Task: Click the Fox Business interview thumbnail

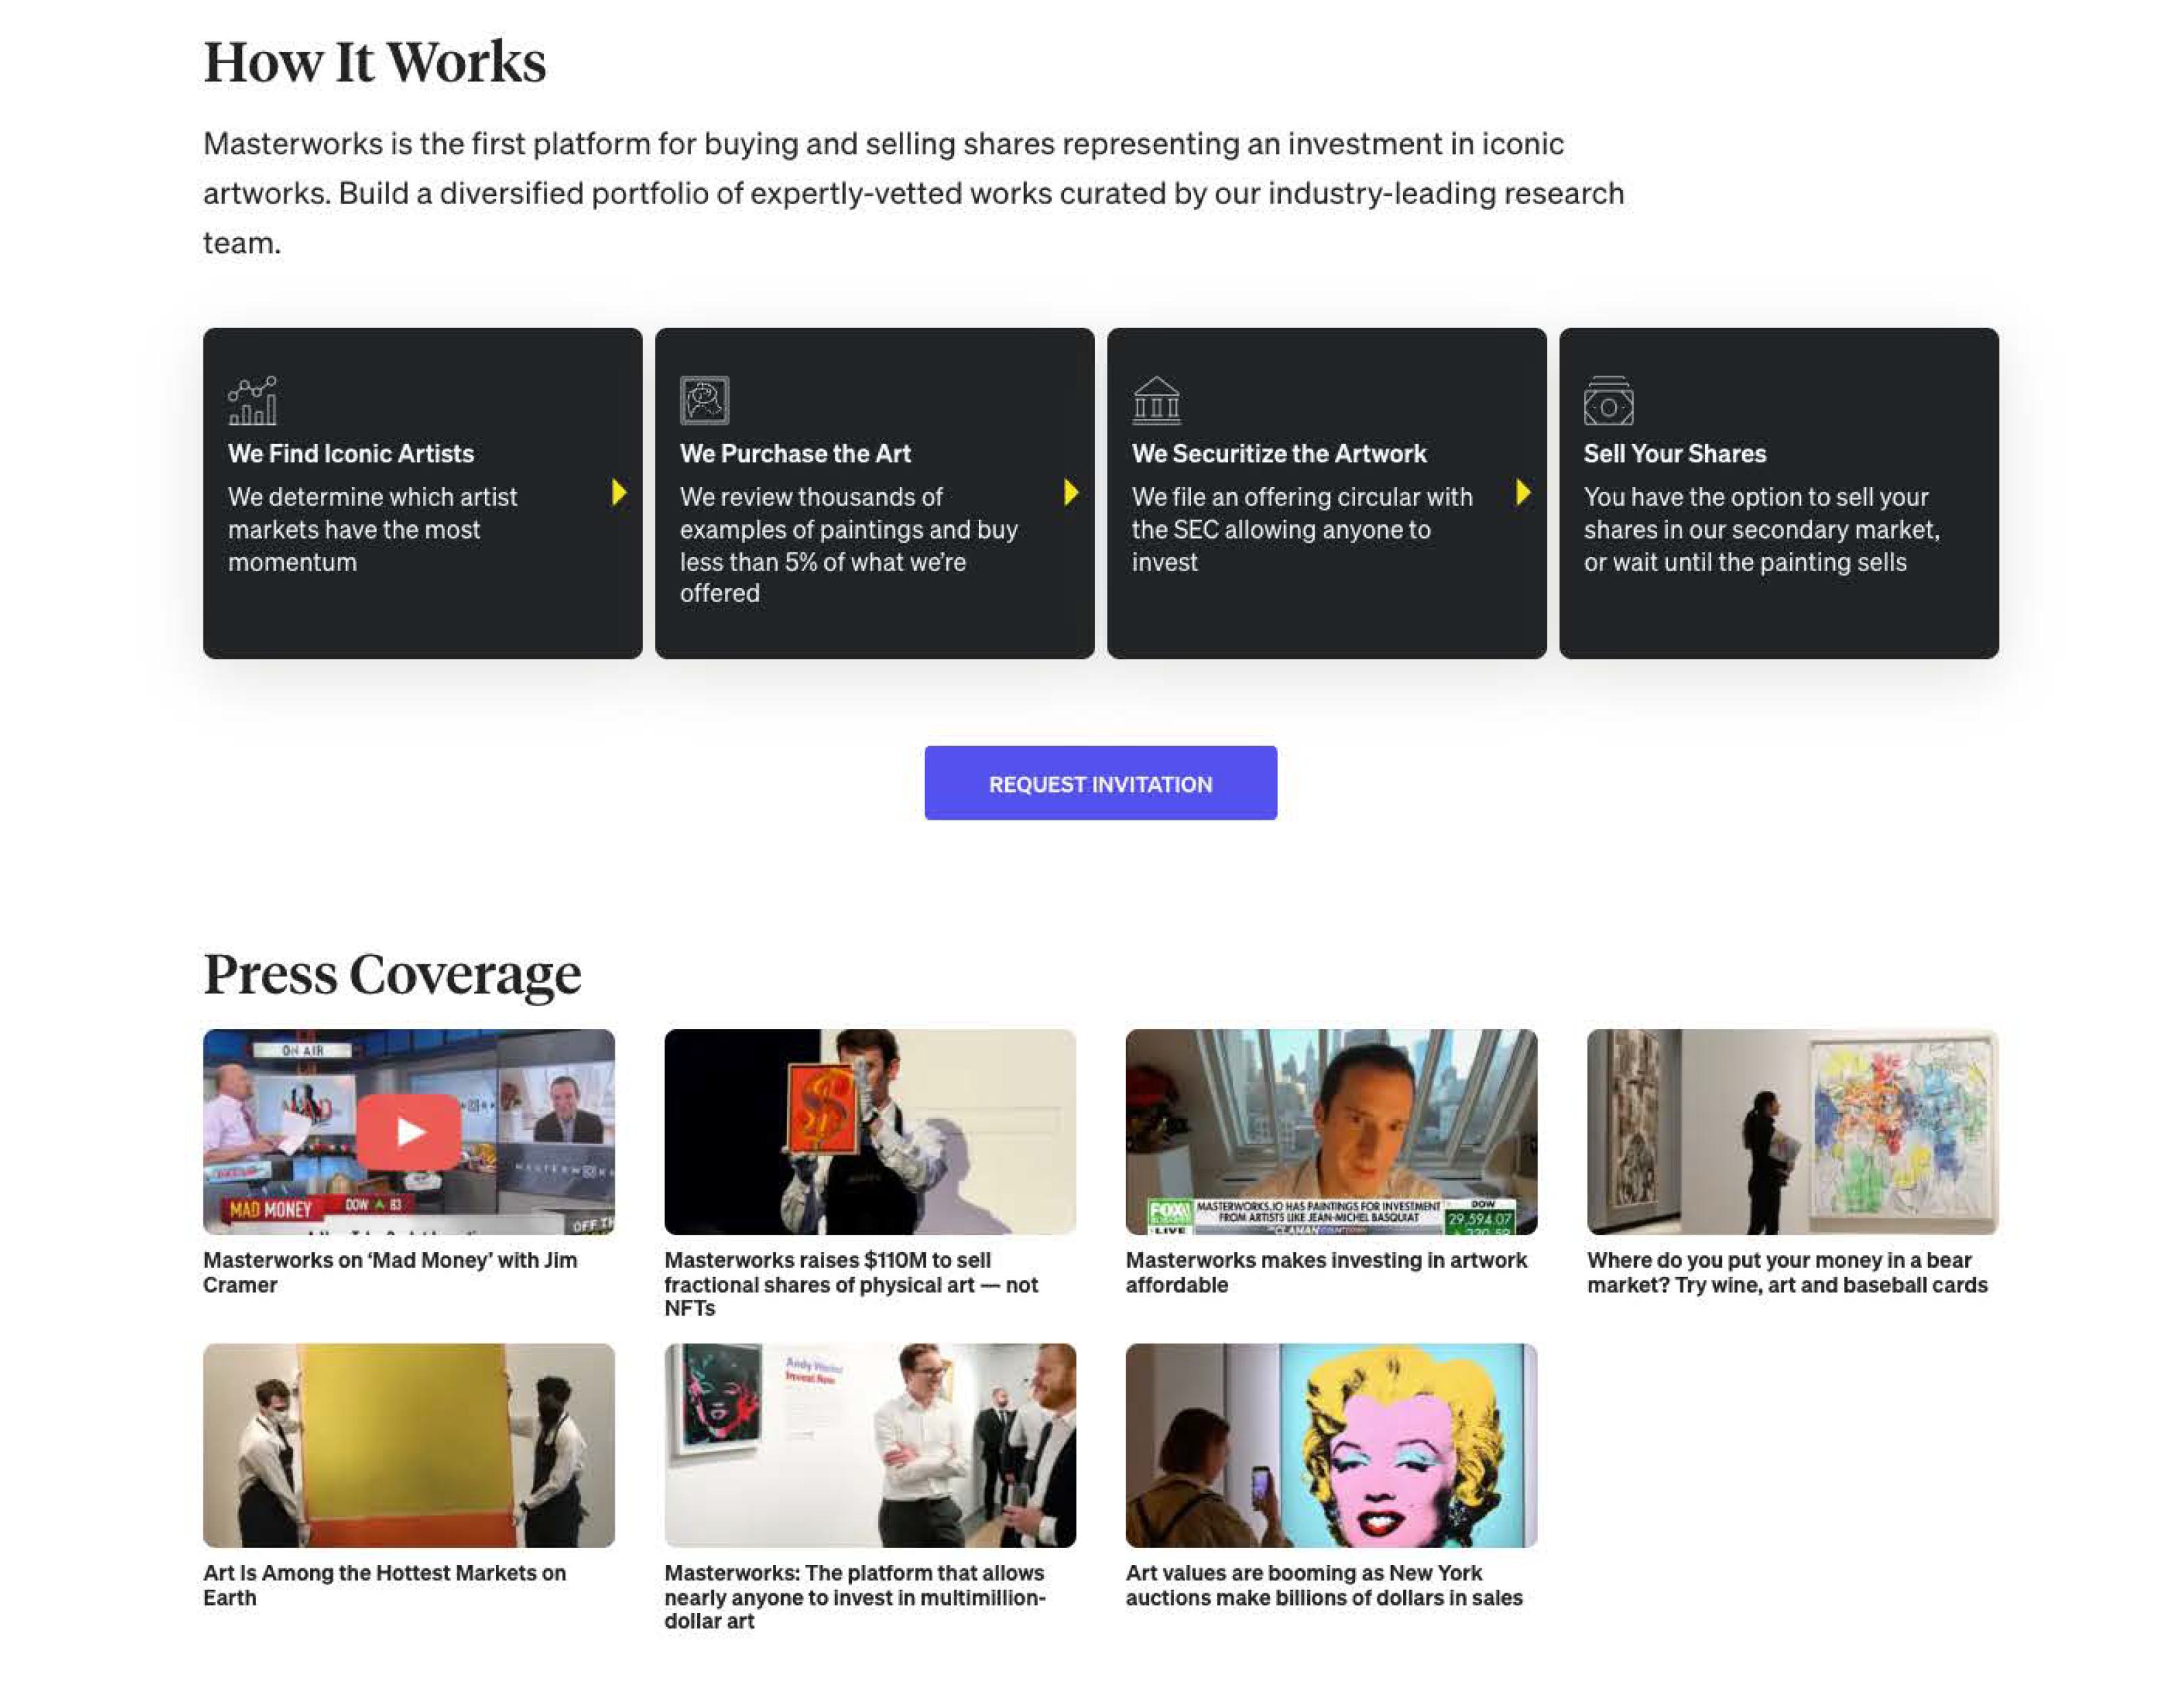Action: pyautogui.click(x=1331, y=1131)
